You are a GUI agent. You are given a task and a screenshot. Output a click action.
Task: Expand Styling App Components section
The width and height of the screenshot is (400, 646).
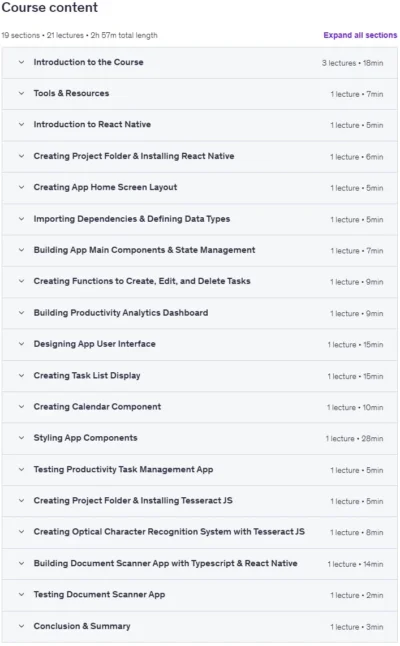[x=199, y=438]
